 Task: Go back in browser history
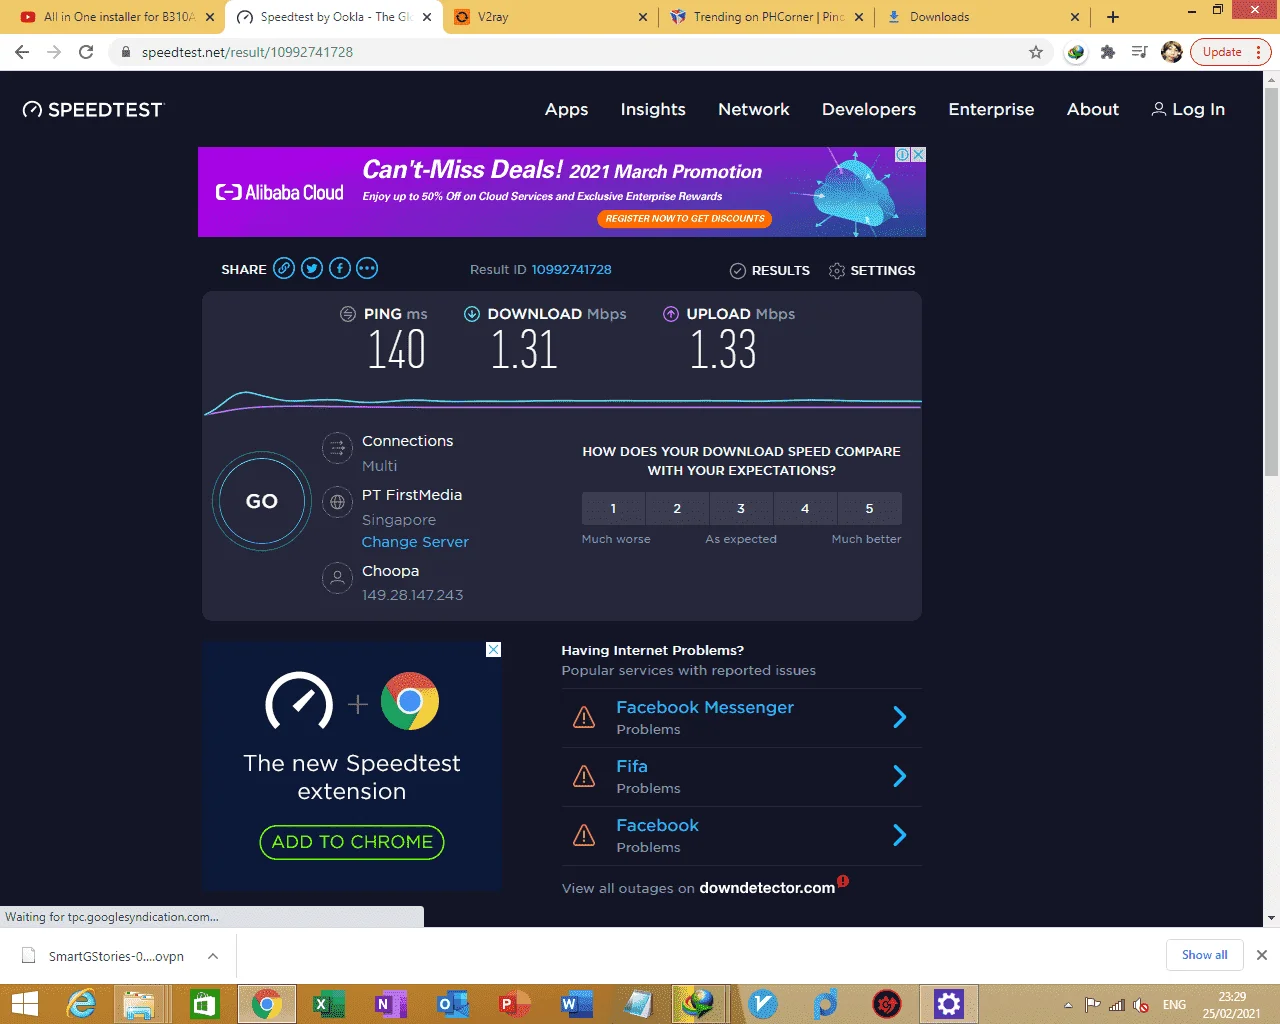(22, 52)
